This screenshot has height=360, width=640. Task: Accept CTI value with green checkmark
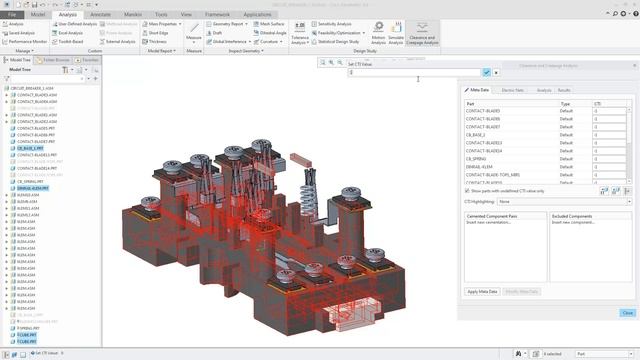pos(486,72)
